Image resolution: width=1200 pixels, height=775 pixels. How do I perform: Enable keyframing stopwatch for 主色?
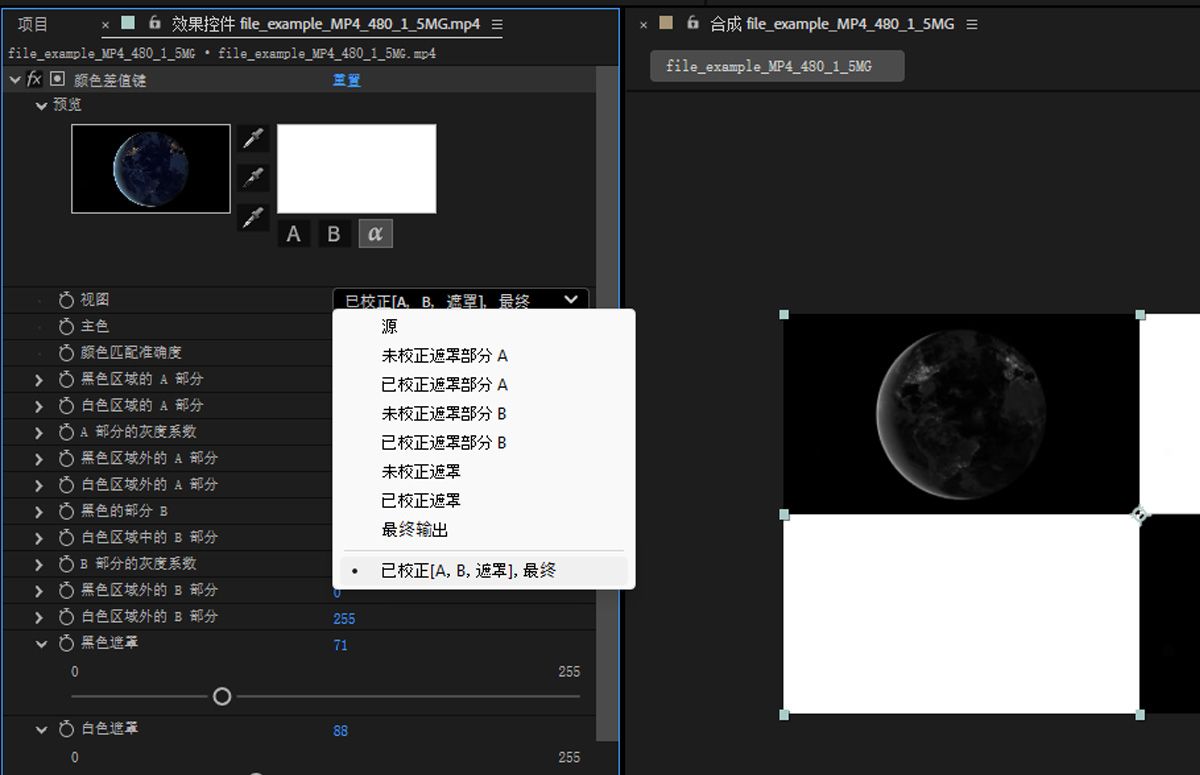(66, 326)
